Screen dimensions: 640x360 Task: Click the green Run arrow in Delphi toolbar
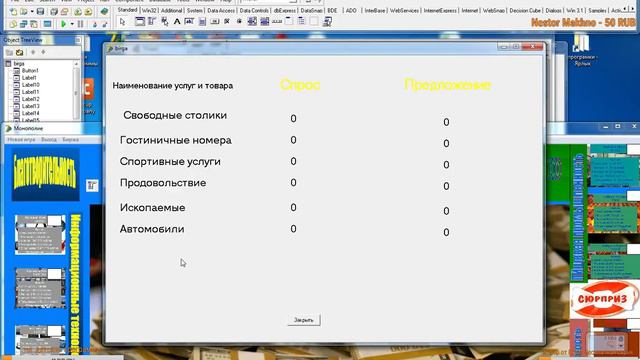63,24
